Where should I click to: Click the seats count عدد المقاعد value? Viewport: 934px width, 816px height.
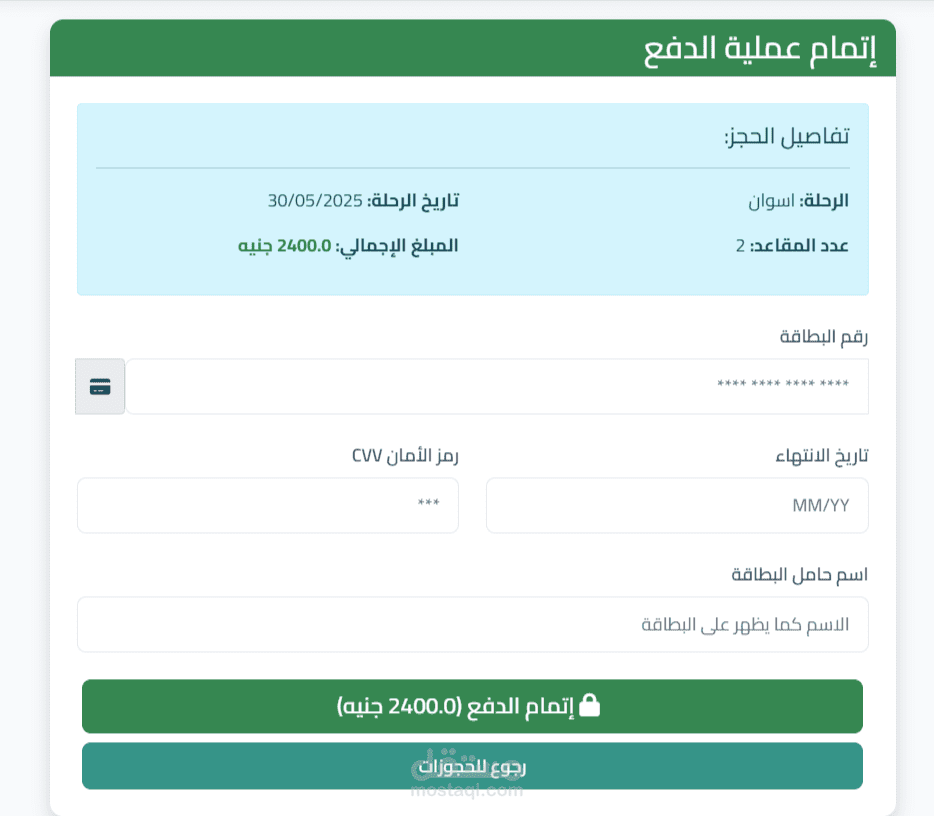[x=741, y=246]
